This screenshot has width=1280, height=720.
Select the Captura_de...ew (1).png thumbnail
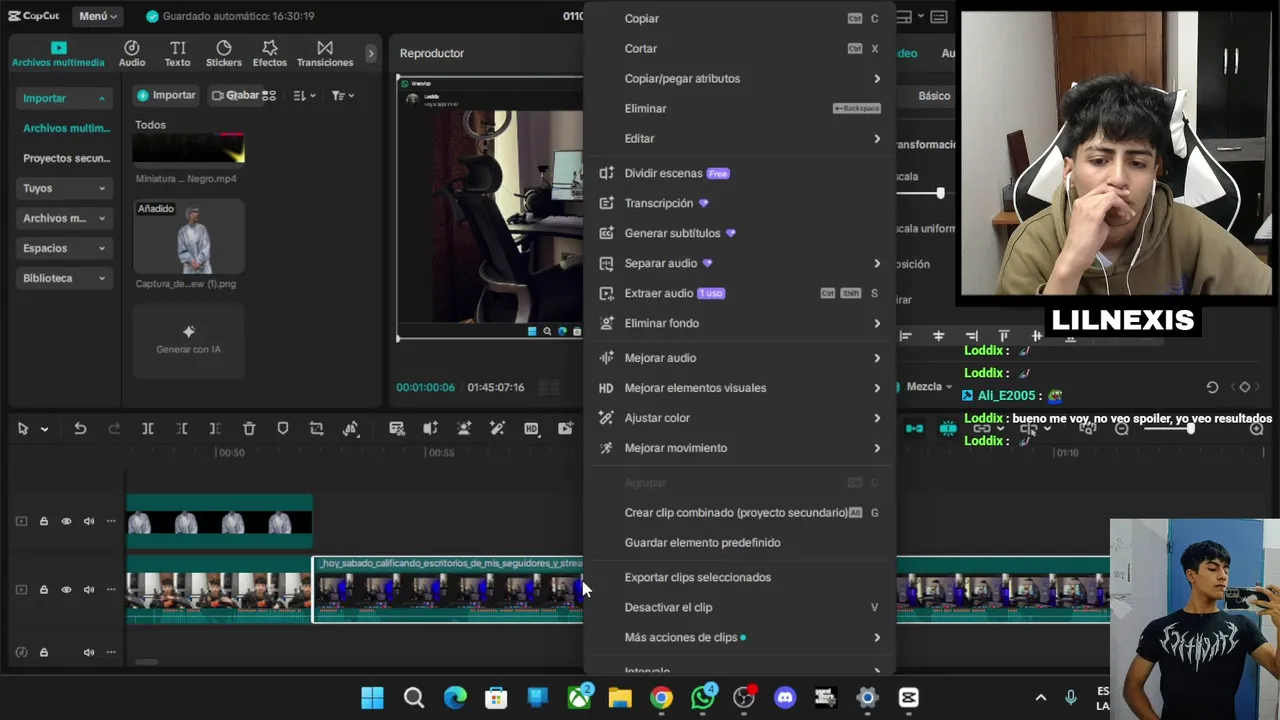[x=188, y=236]
